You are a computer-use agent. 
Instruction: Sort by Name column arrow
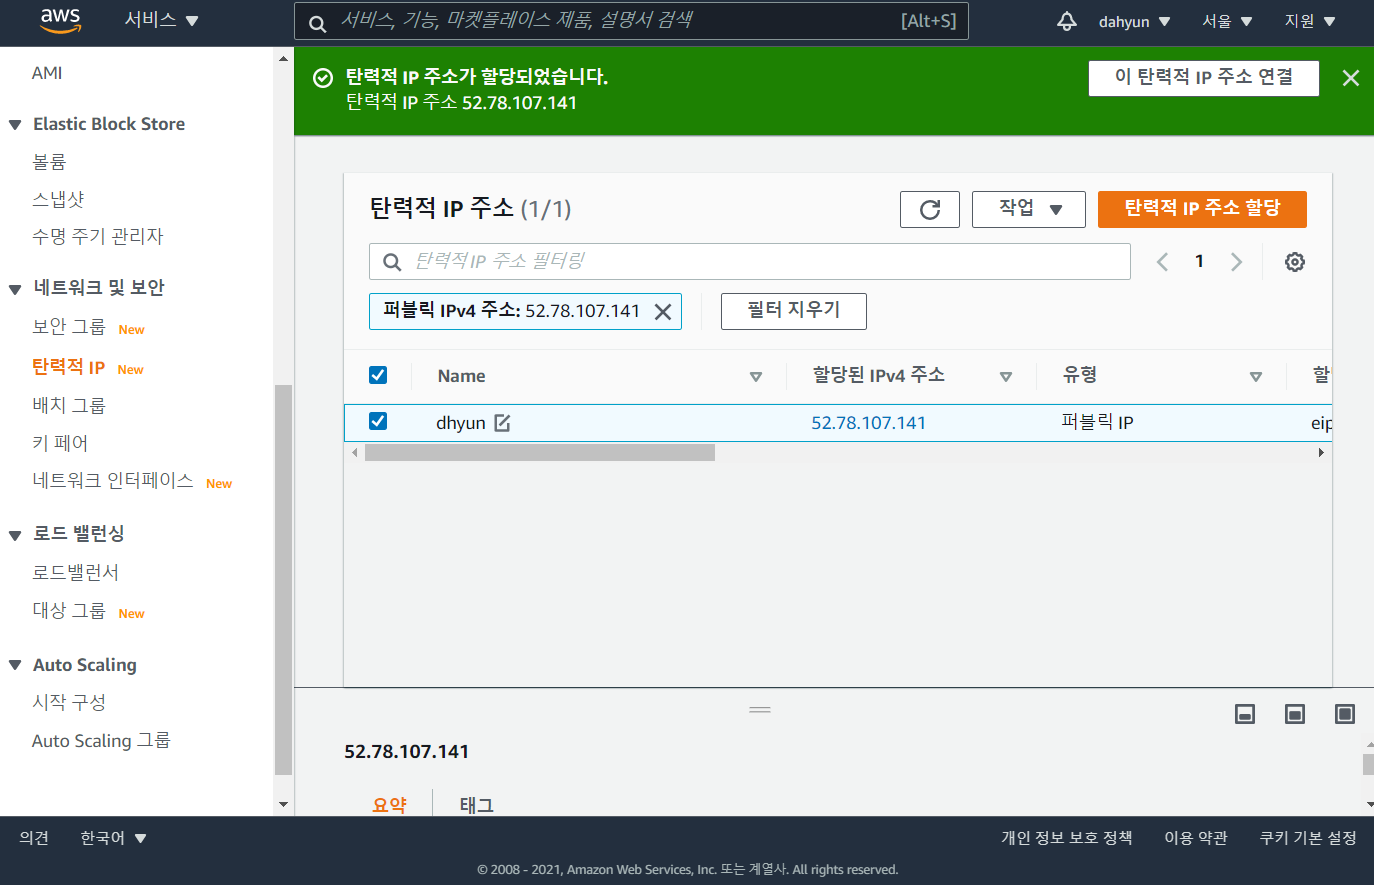tap(756, 377)
